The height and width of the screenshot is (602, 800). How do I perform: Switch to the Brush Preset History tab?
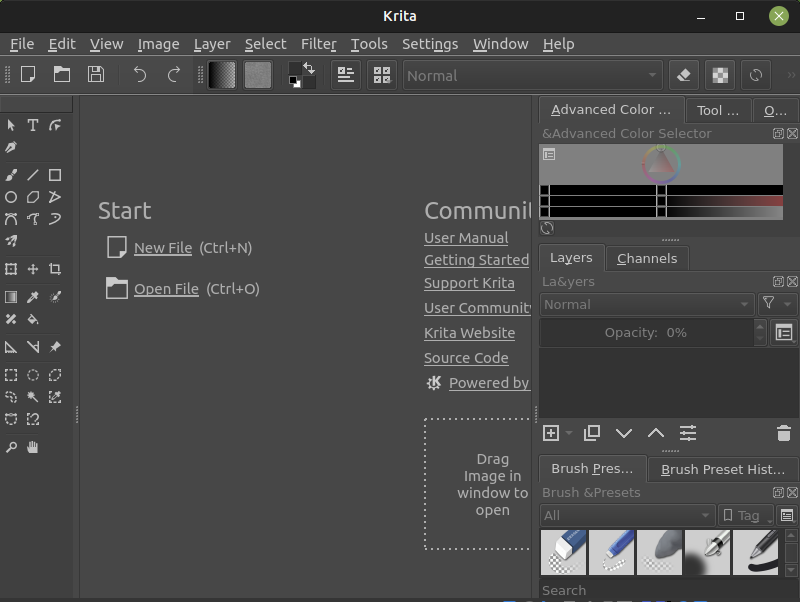(x=722, y=469)
